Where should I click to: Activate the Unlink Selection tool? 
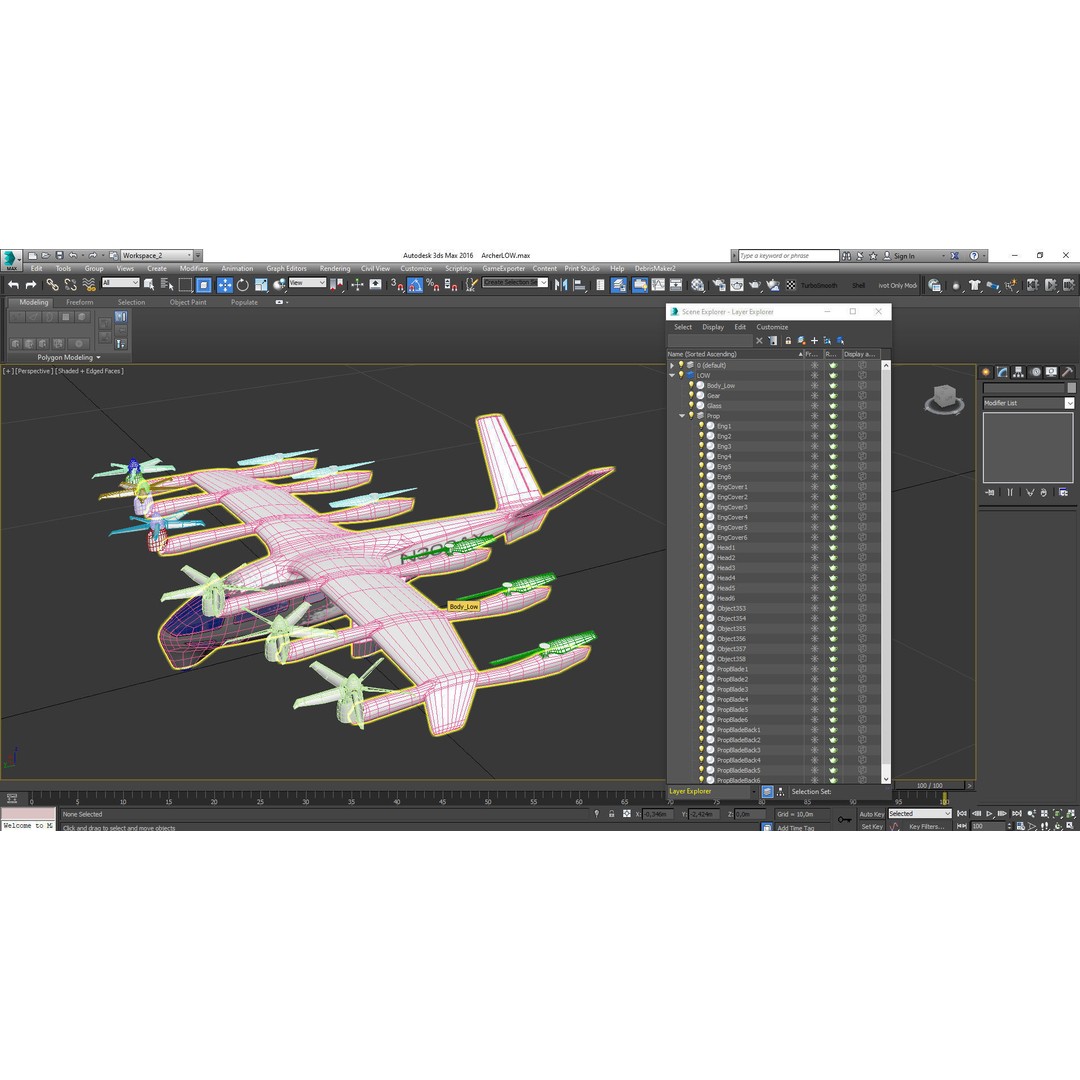[70, 284]
